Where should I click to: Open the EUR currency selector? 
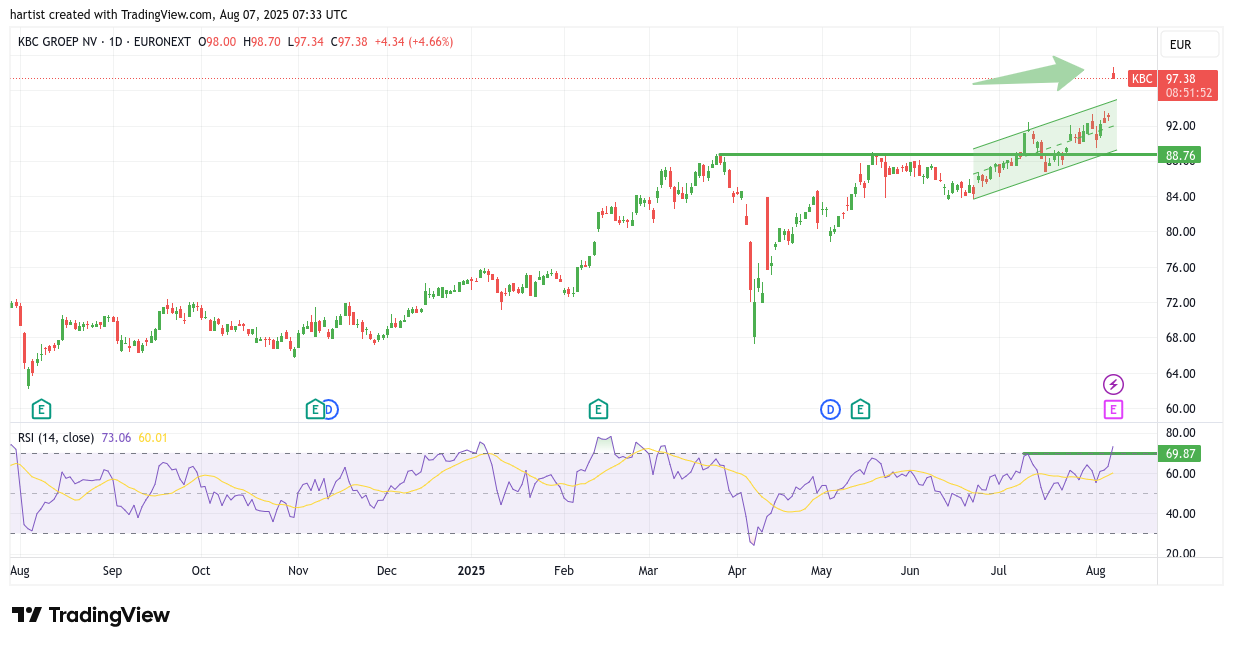tap(1190, 45)
